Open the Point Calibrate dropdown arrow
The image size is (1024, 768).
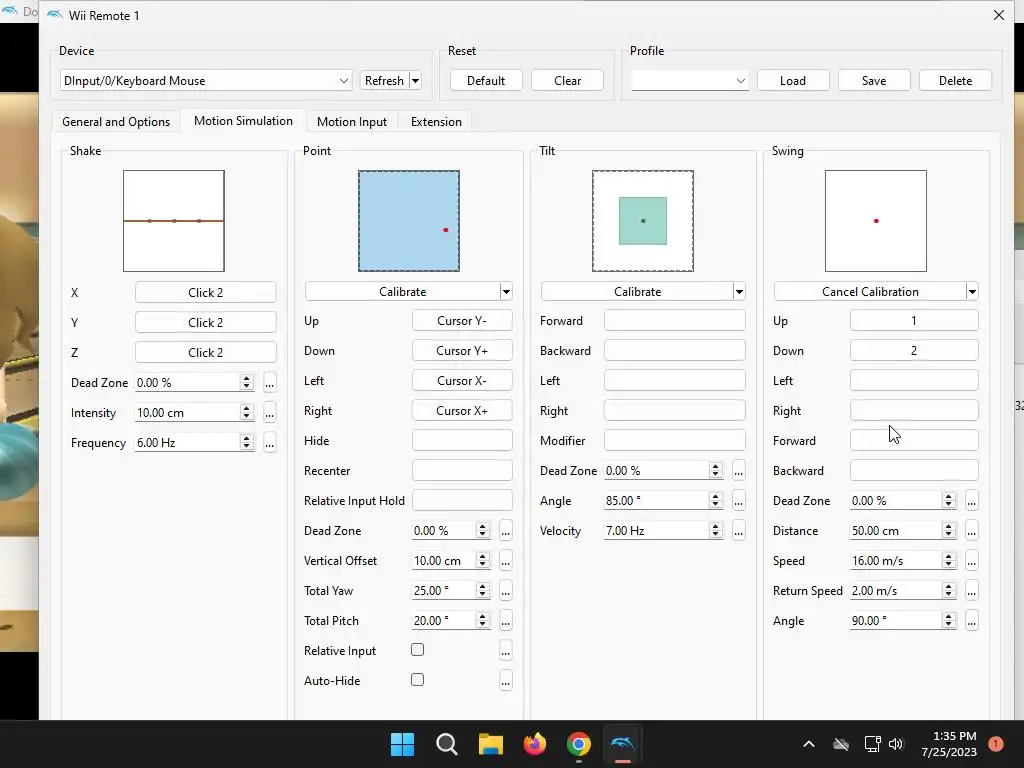506,291
